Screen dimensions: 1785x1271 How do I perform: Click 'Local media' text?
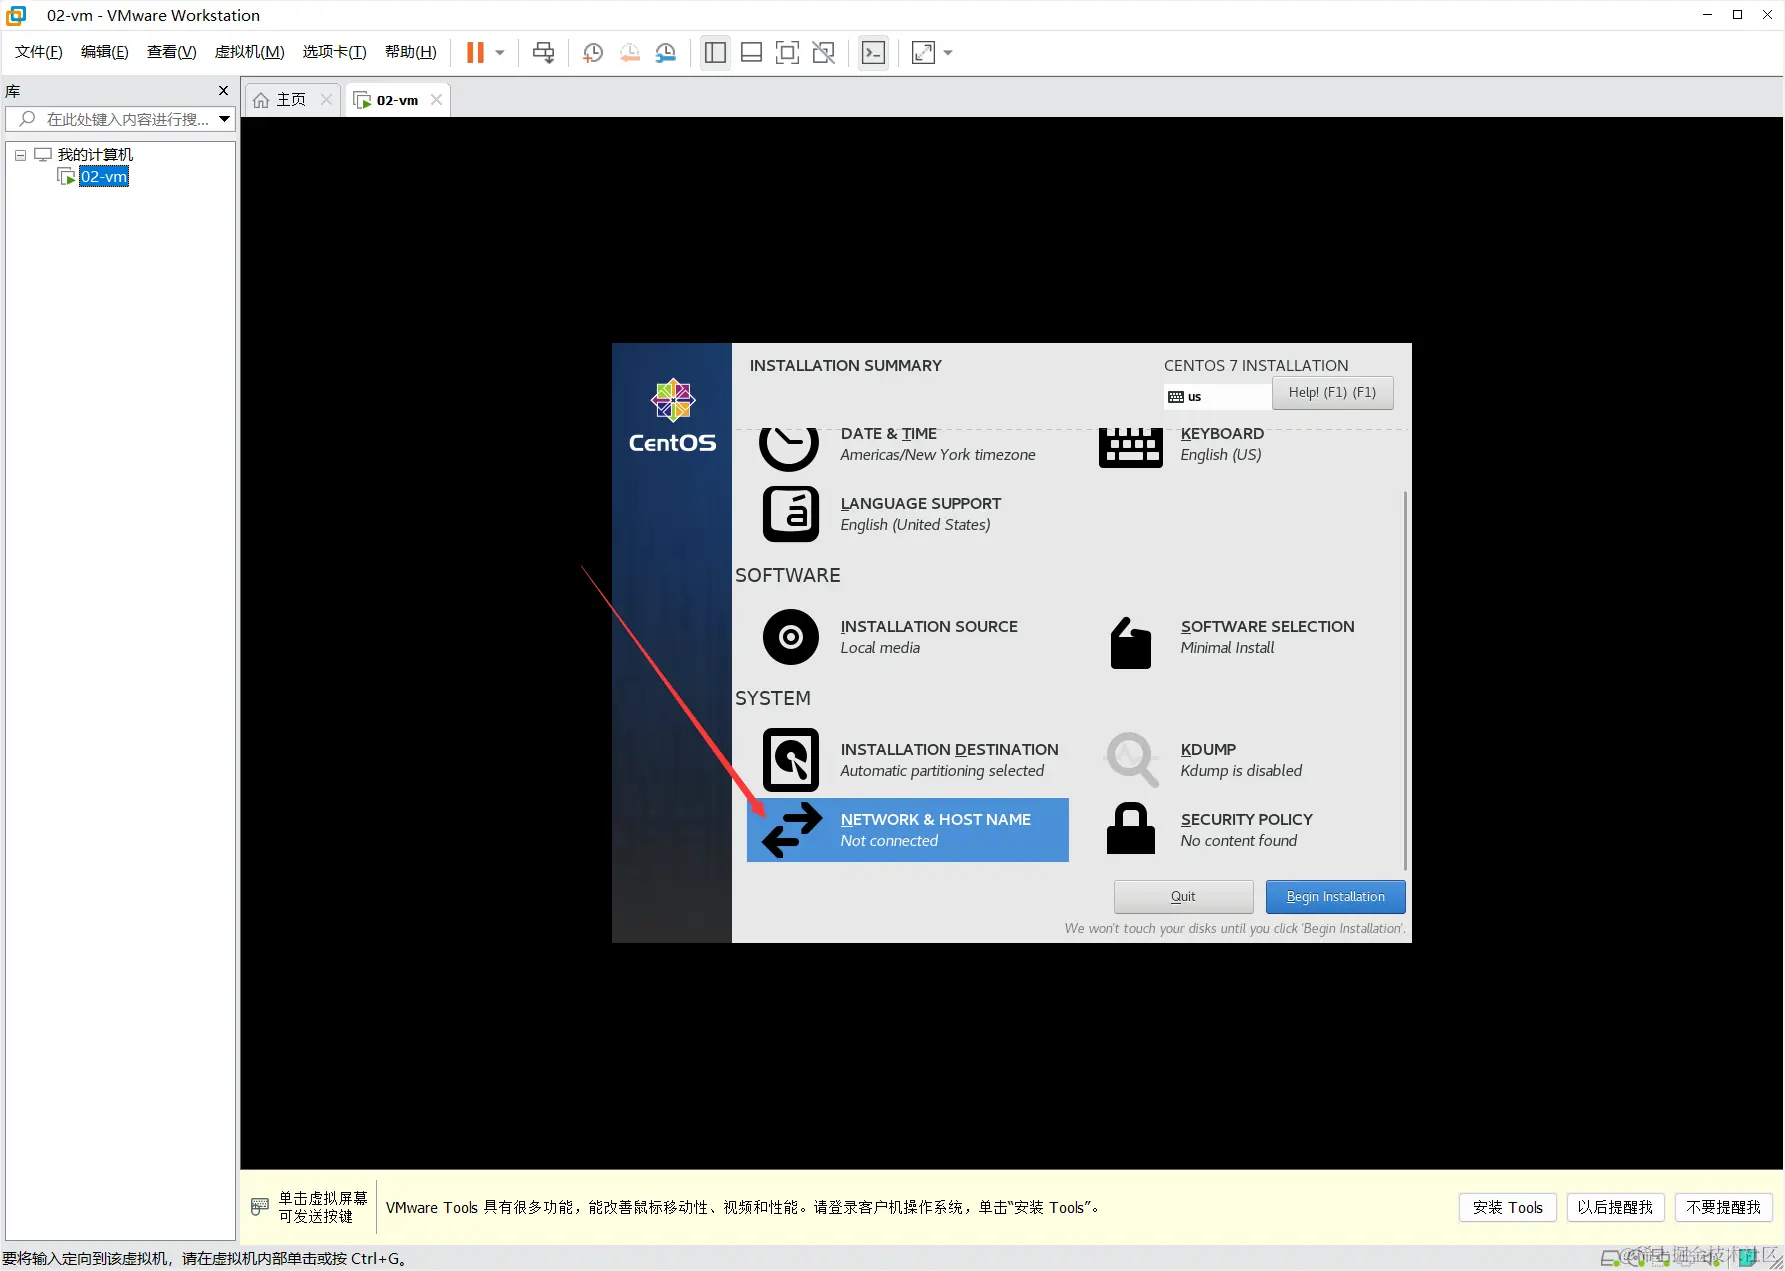(x=880, y=648)
